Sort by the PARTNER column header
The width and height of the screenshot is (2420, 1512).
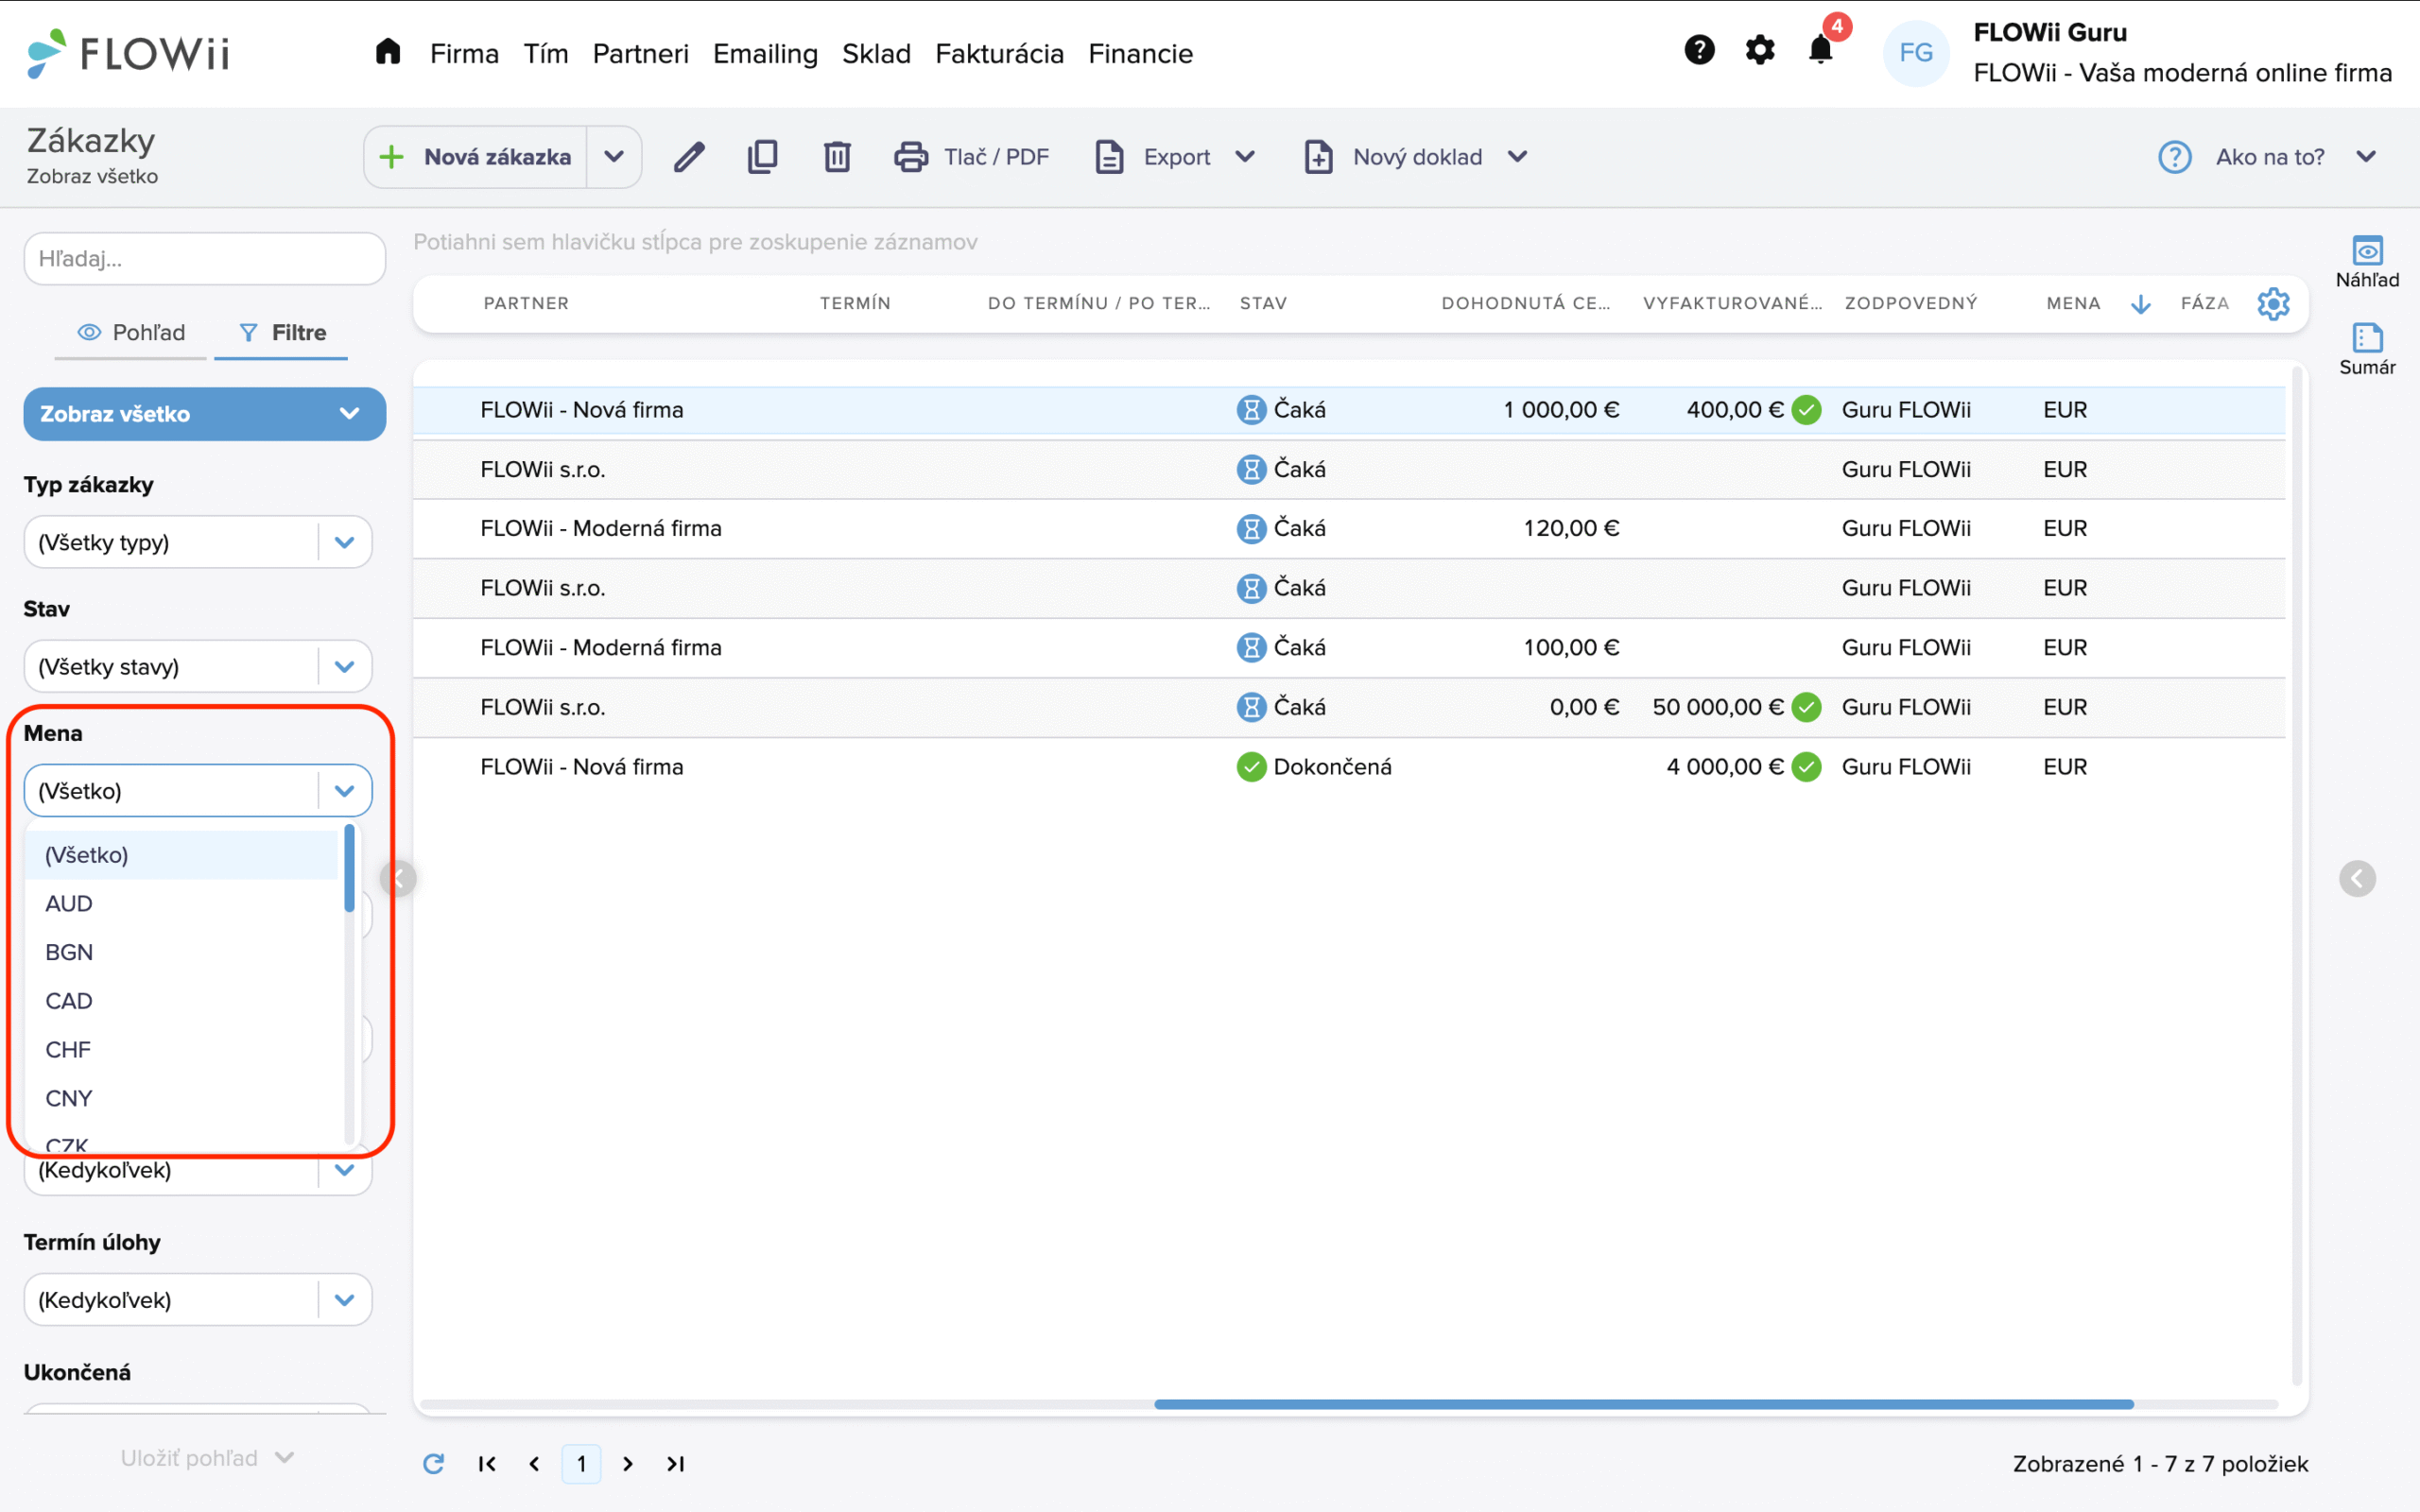click(x=526, y=304)
